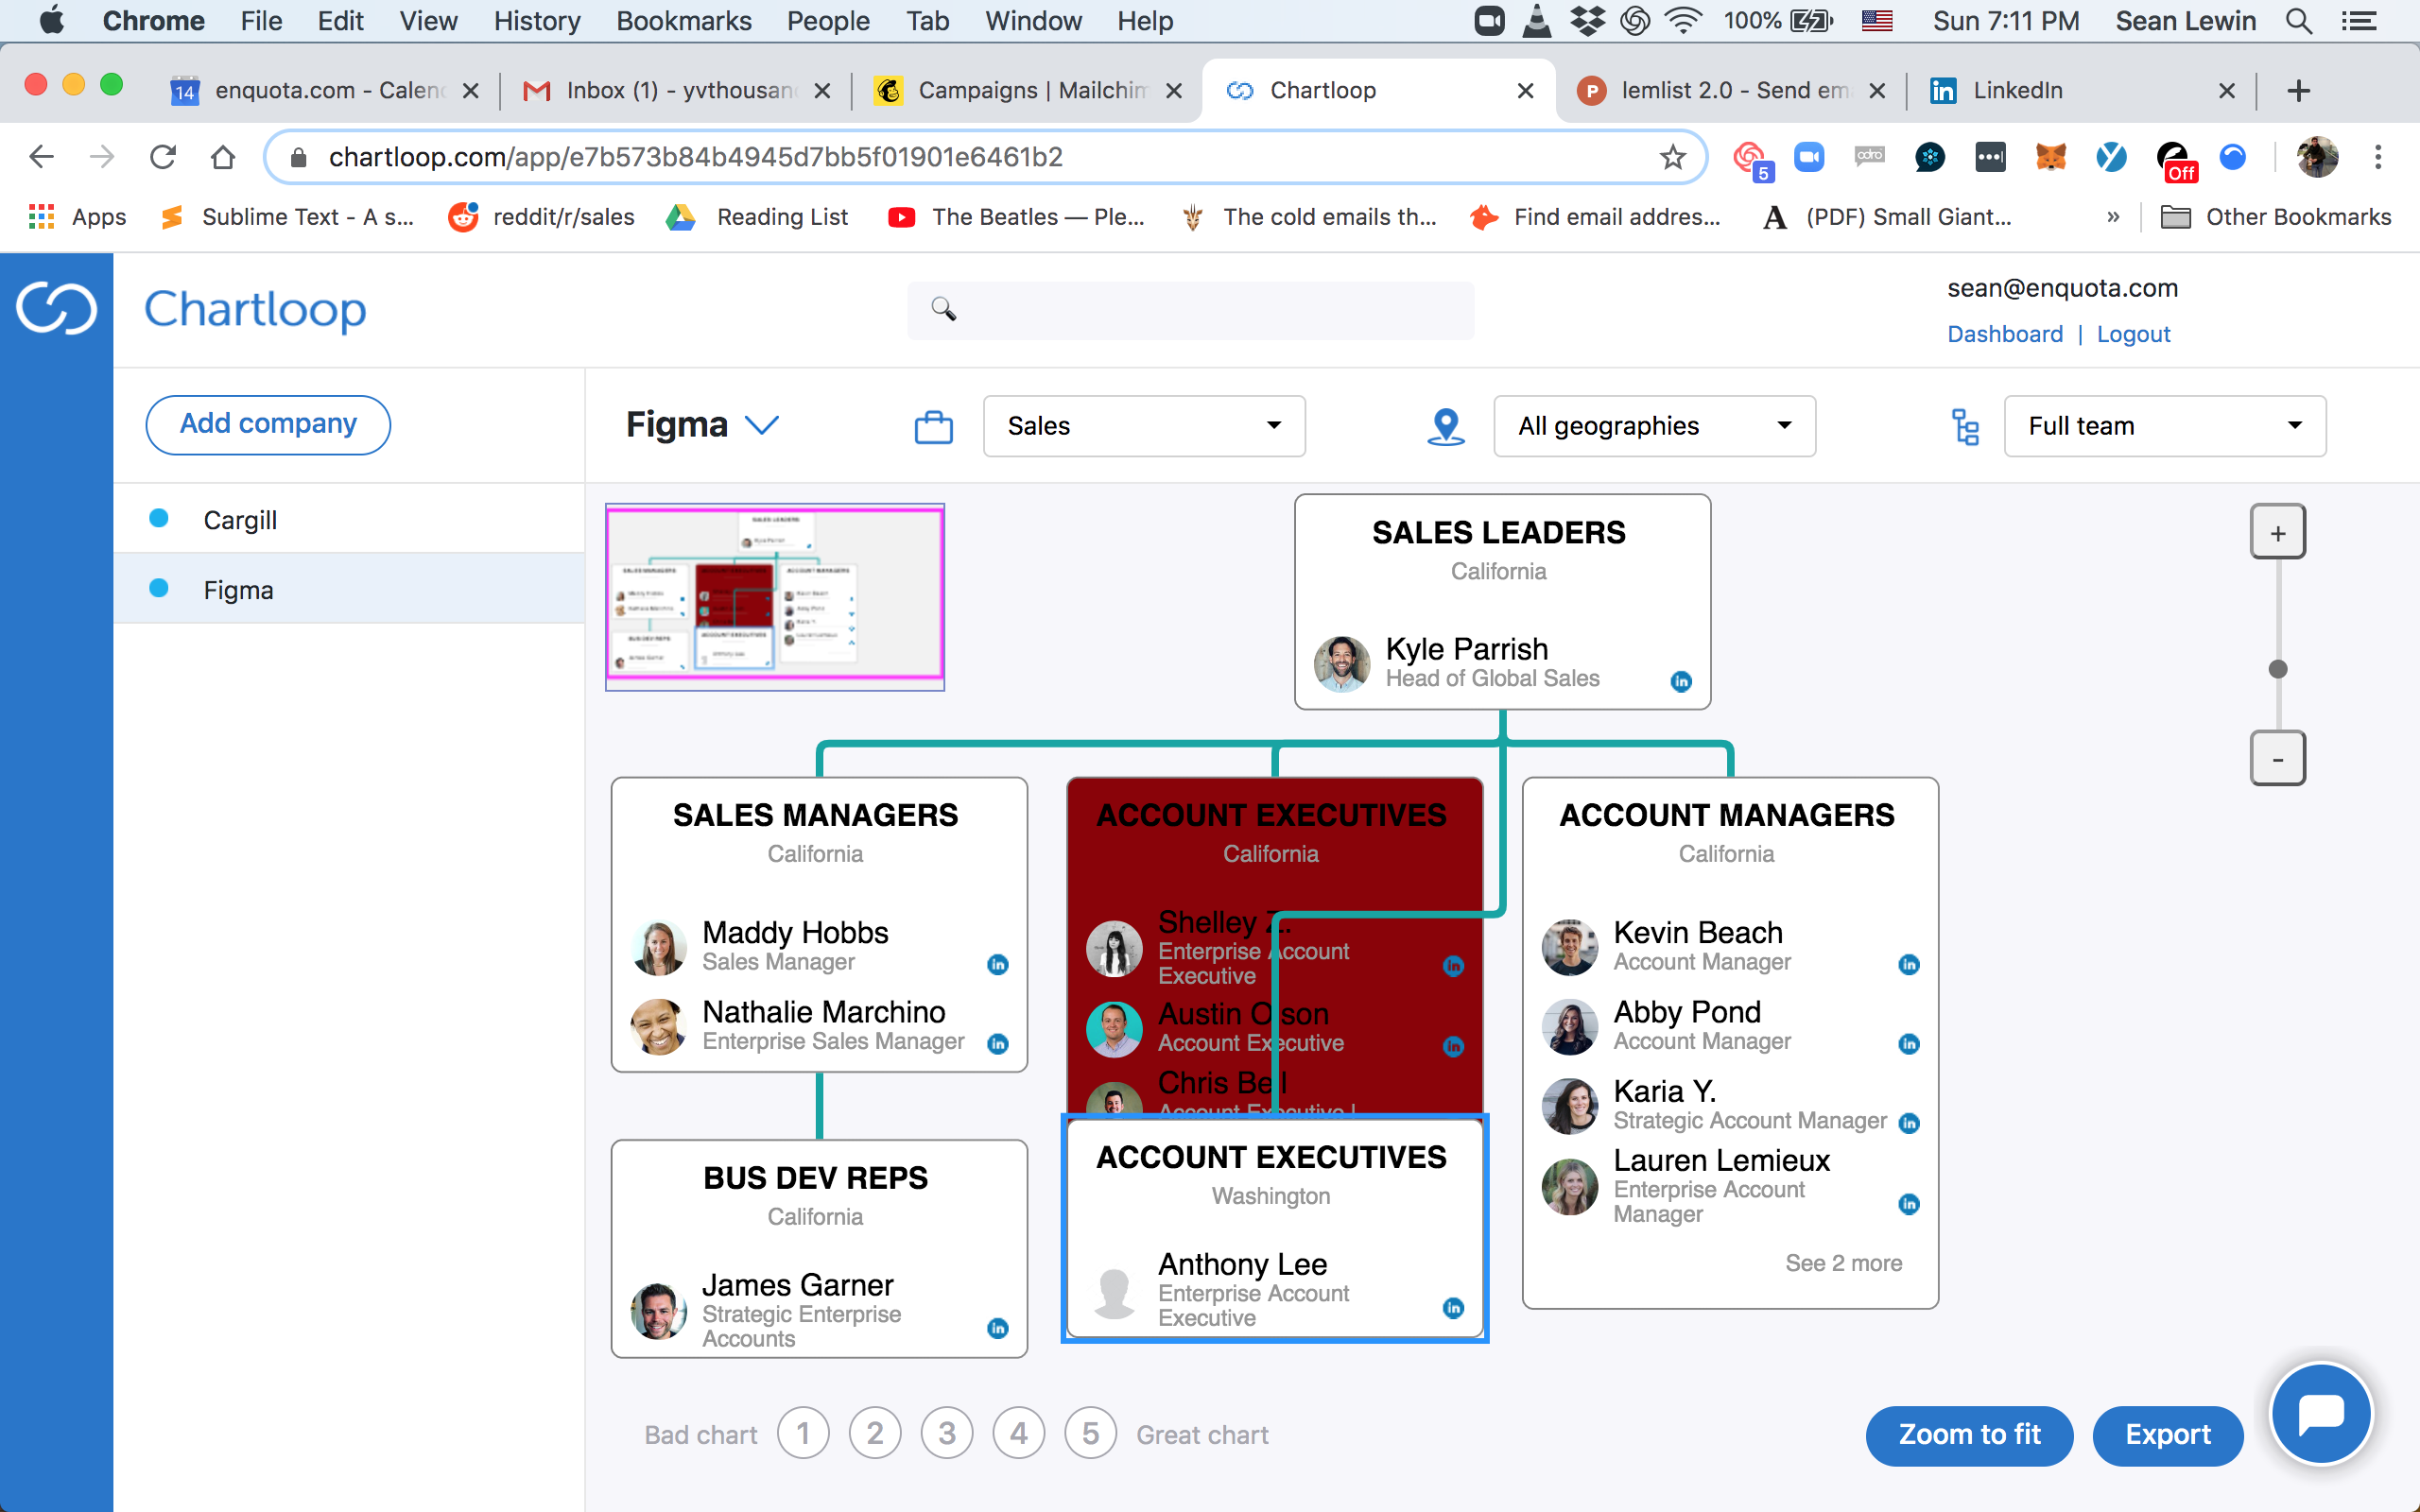Open Kyle Parrish's LinkedIn profile icon
The width and height of the screenshot is (2420, 1512).
tap(1681, 681)
